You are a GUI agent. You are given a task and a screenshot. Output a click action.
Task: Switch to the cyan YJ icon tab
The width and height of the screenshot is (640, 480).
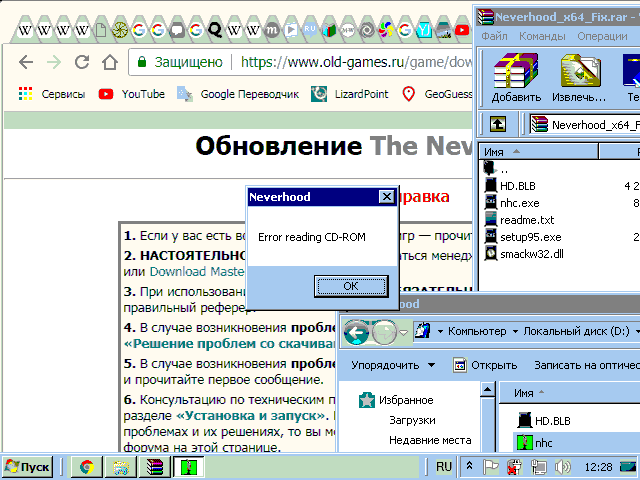point(424,30)
